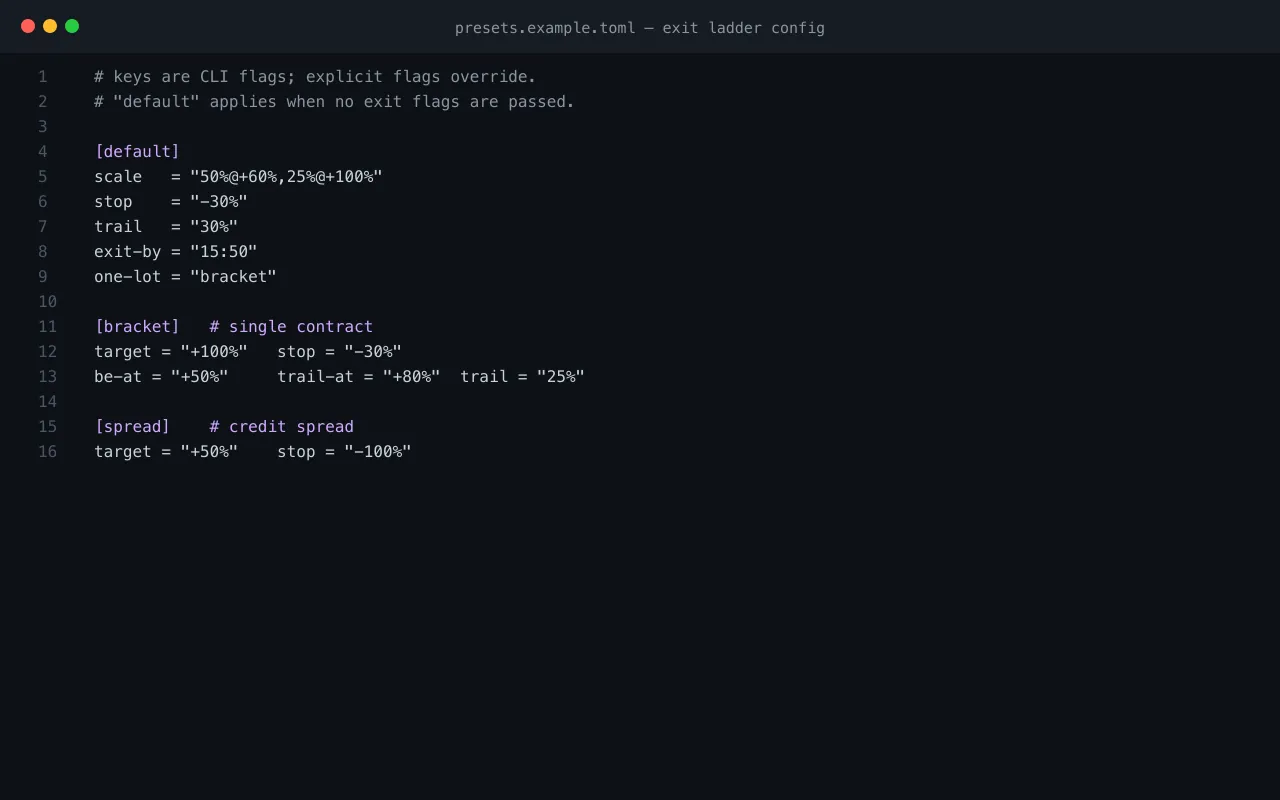Click the trail key on line 13
The width and height of the screenshot is (1280, 800).
[x=484, y=377]
